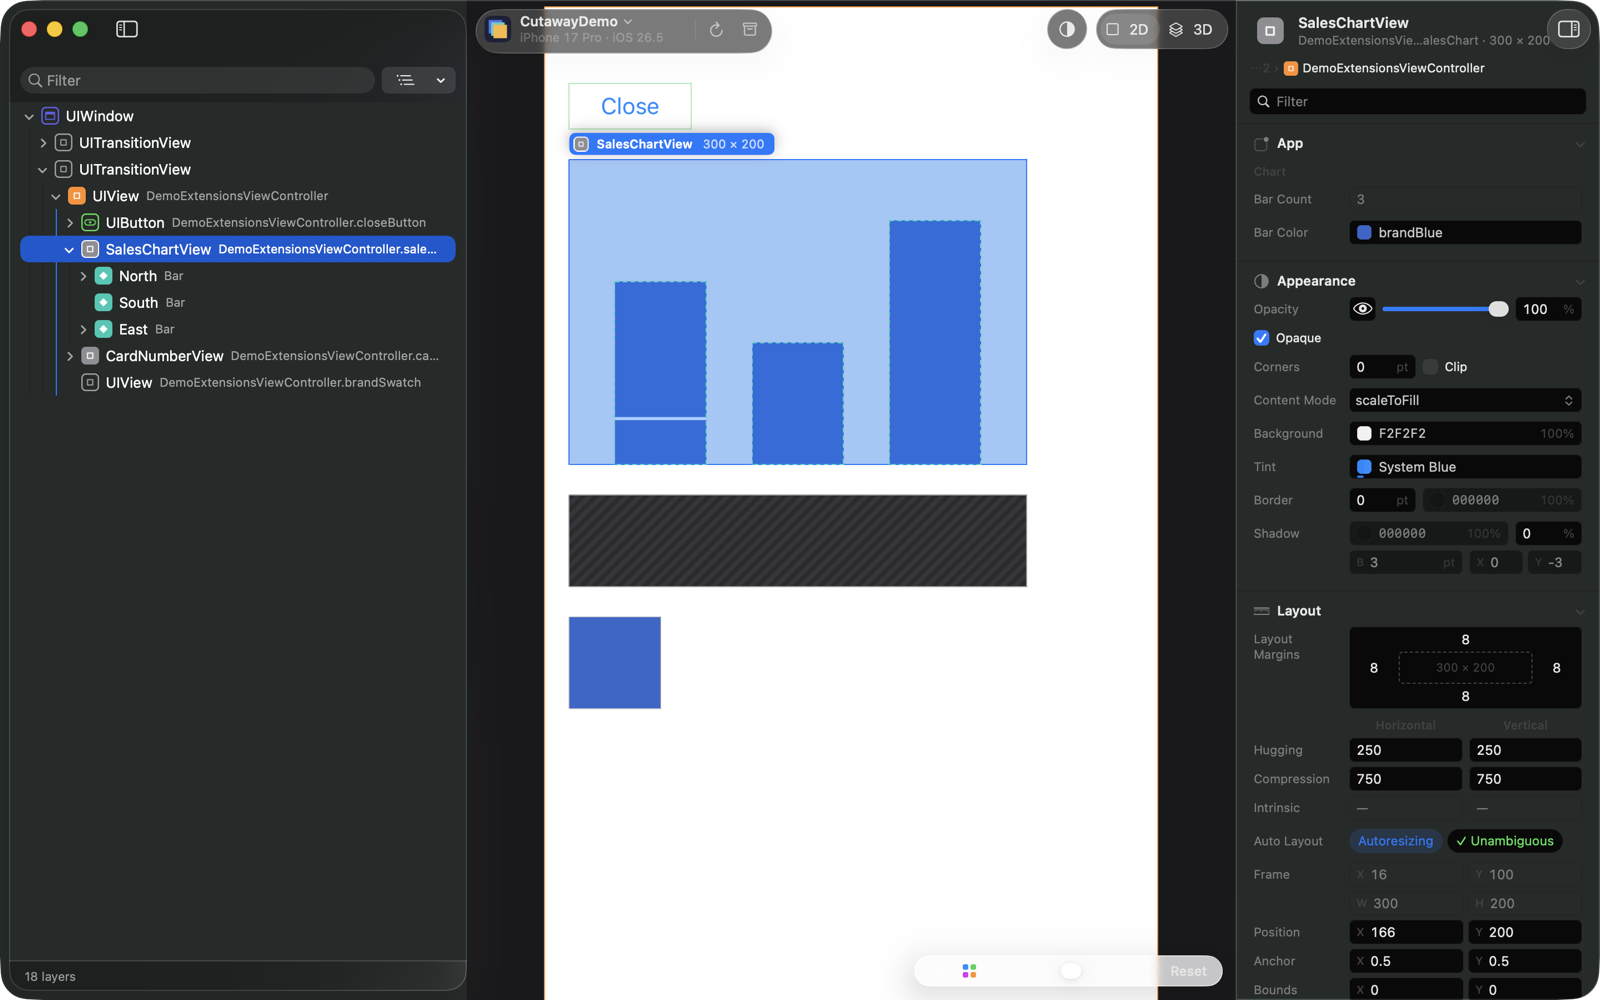Toggle the right inspector panel icon
The height and width of the screenshot is (1000, 1600).
[1568, 29]
